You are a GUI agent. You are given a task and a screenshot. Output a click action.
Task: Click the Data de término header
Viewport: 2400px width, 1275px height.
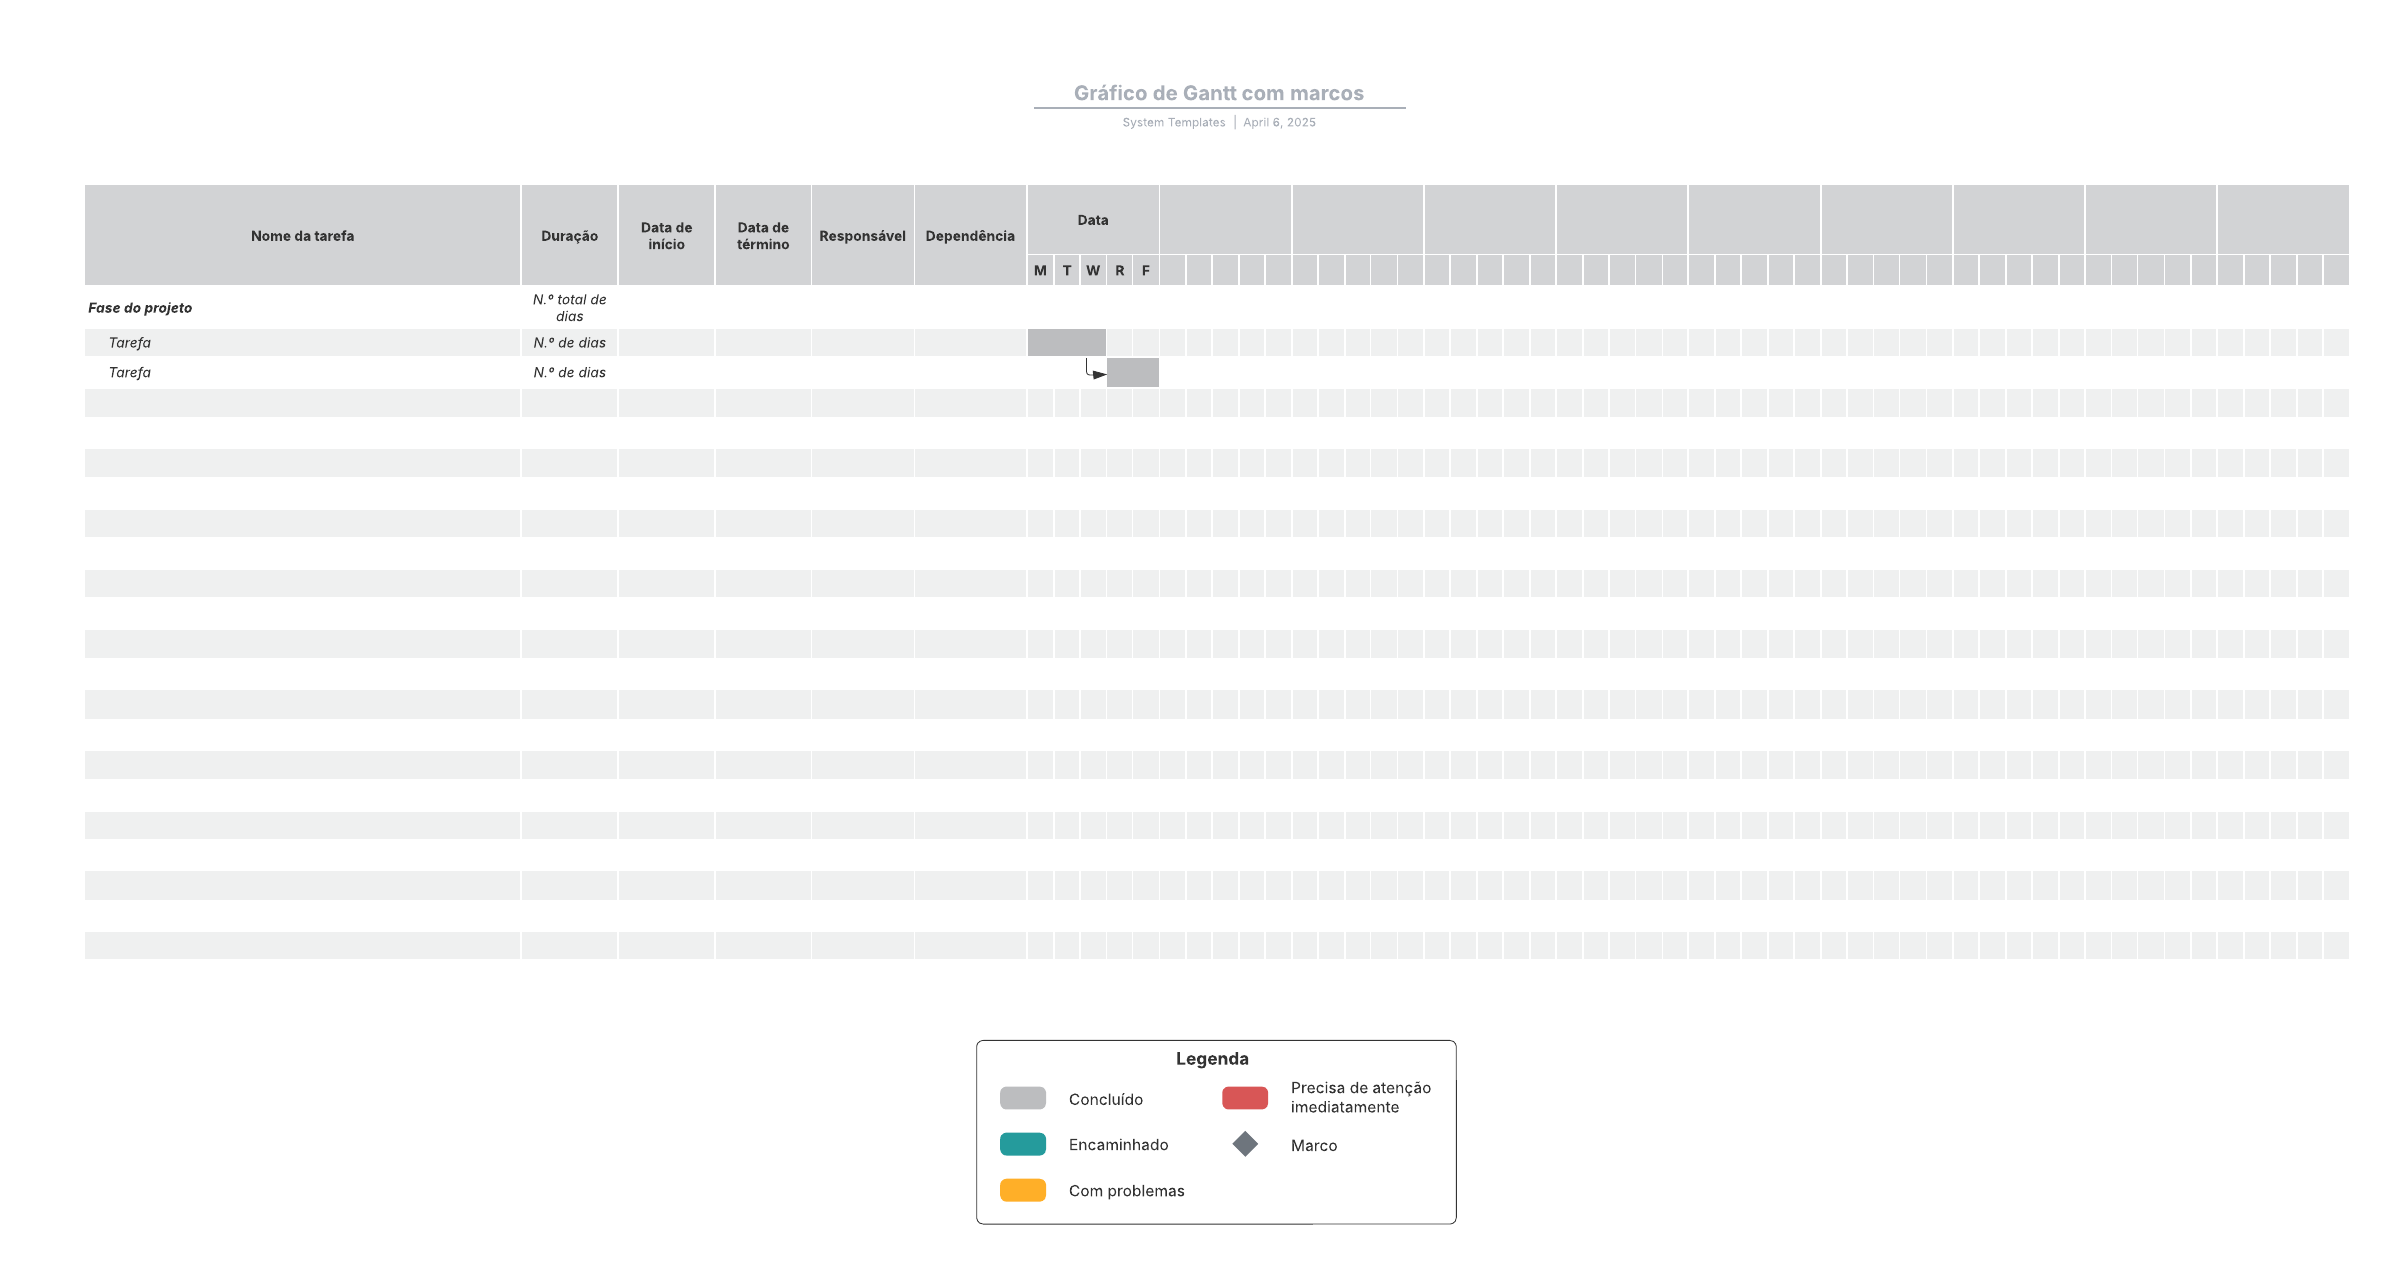click(x=763, y=236)
